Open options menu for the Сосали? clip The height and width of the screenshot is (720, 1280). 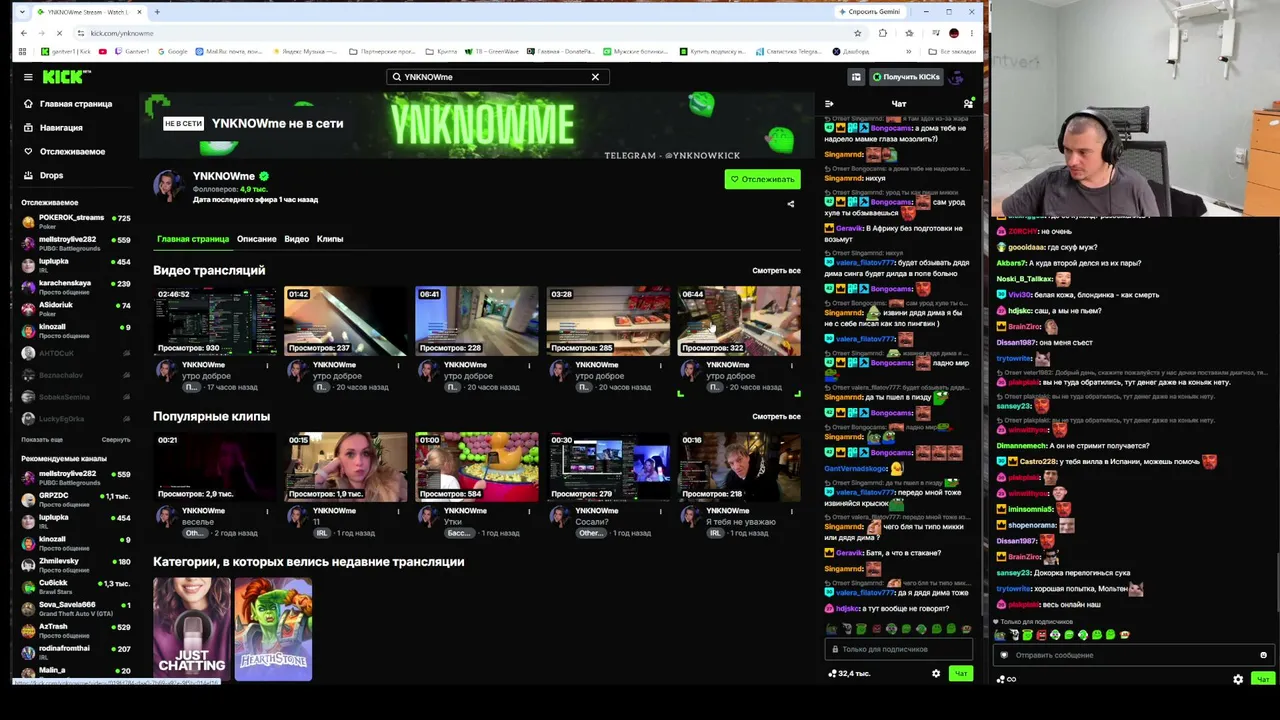pos(660,512)
